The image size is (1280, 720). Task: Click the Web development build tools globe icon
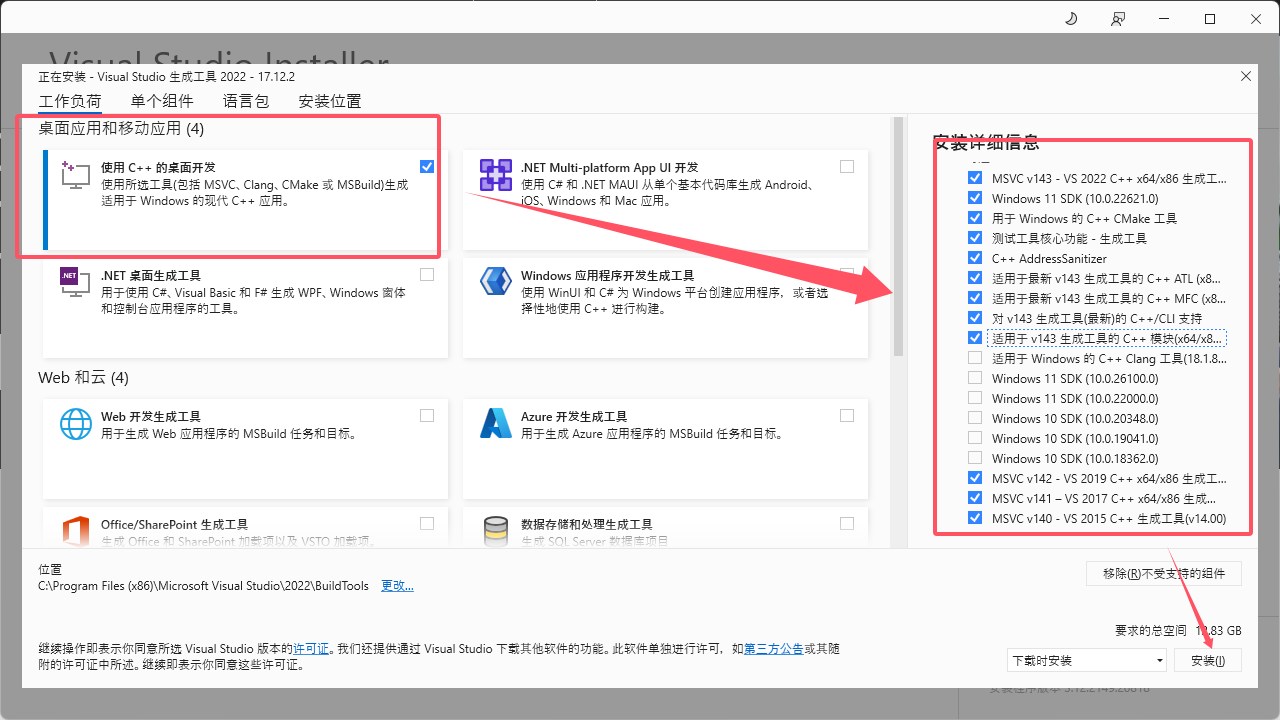(x=76, y=423)
